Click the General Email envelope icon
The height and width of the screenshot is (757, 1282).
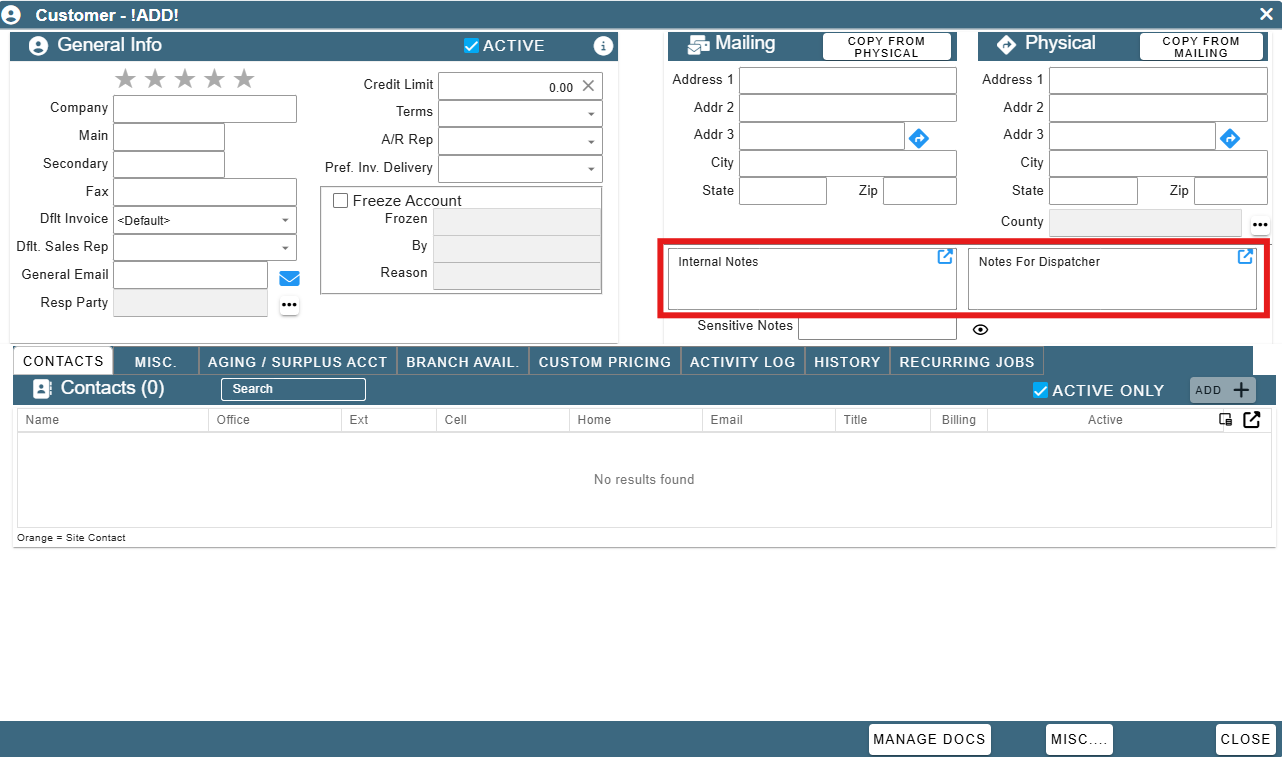[289, 278]
